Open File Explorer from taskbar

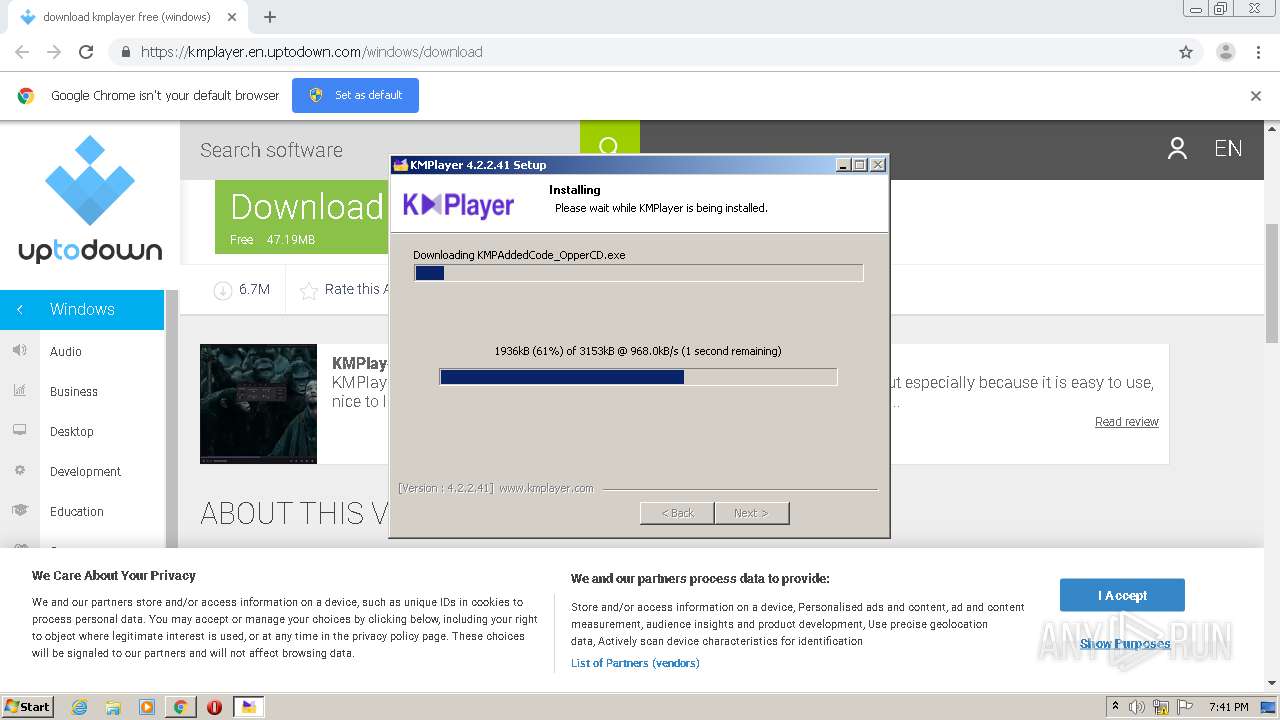[113, 707]
